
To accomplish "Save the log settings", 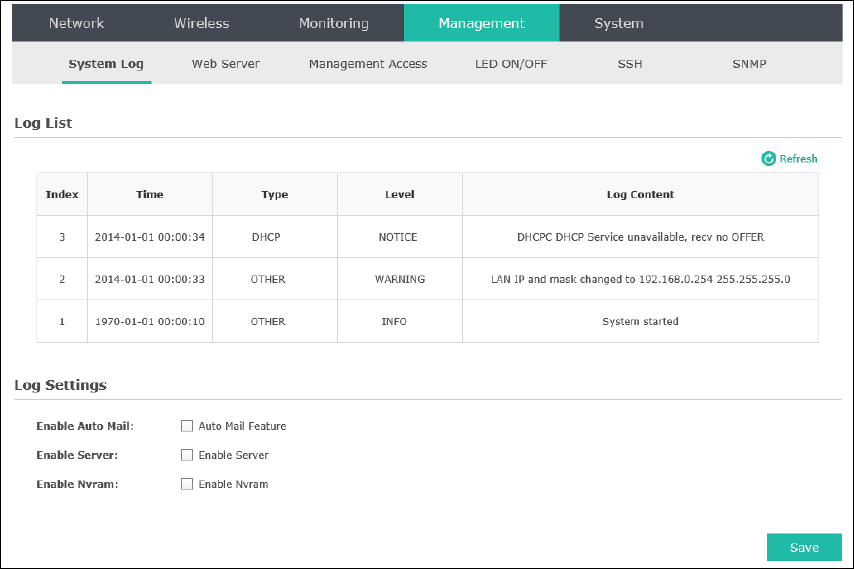I will pyautogui.click(x=804, y=547).
